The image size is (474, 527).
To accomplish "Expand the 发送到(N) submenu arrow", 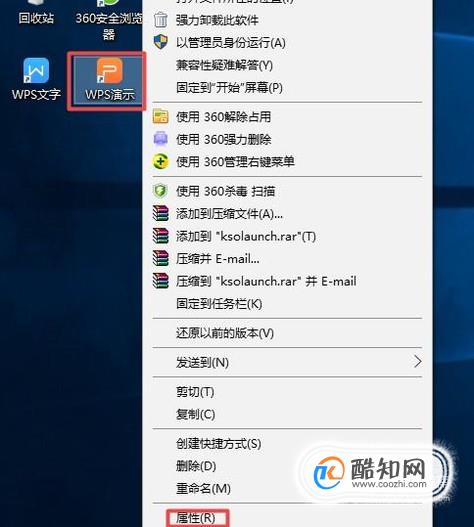I will (418, 362).
